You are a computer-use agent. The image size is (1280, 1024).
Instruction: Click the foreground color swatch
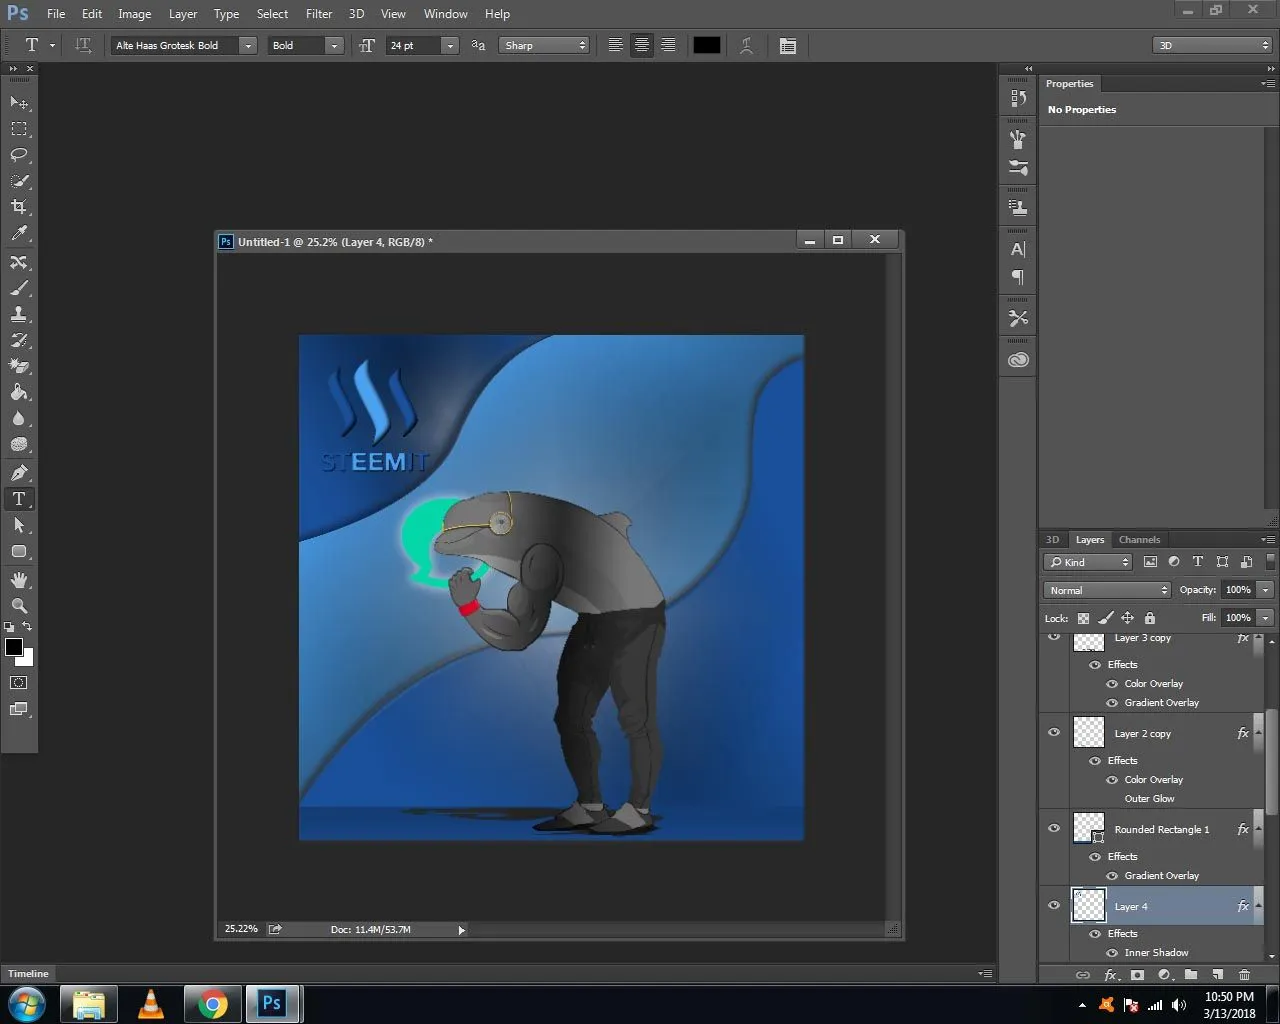[14, 647]
